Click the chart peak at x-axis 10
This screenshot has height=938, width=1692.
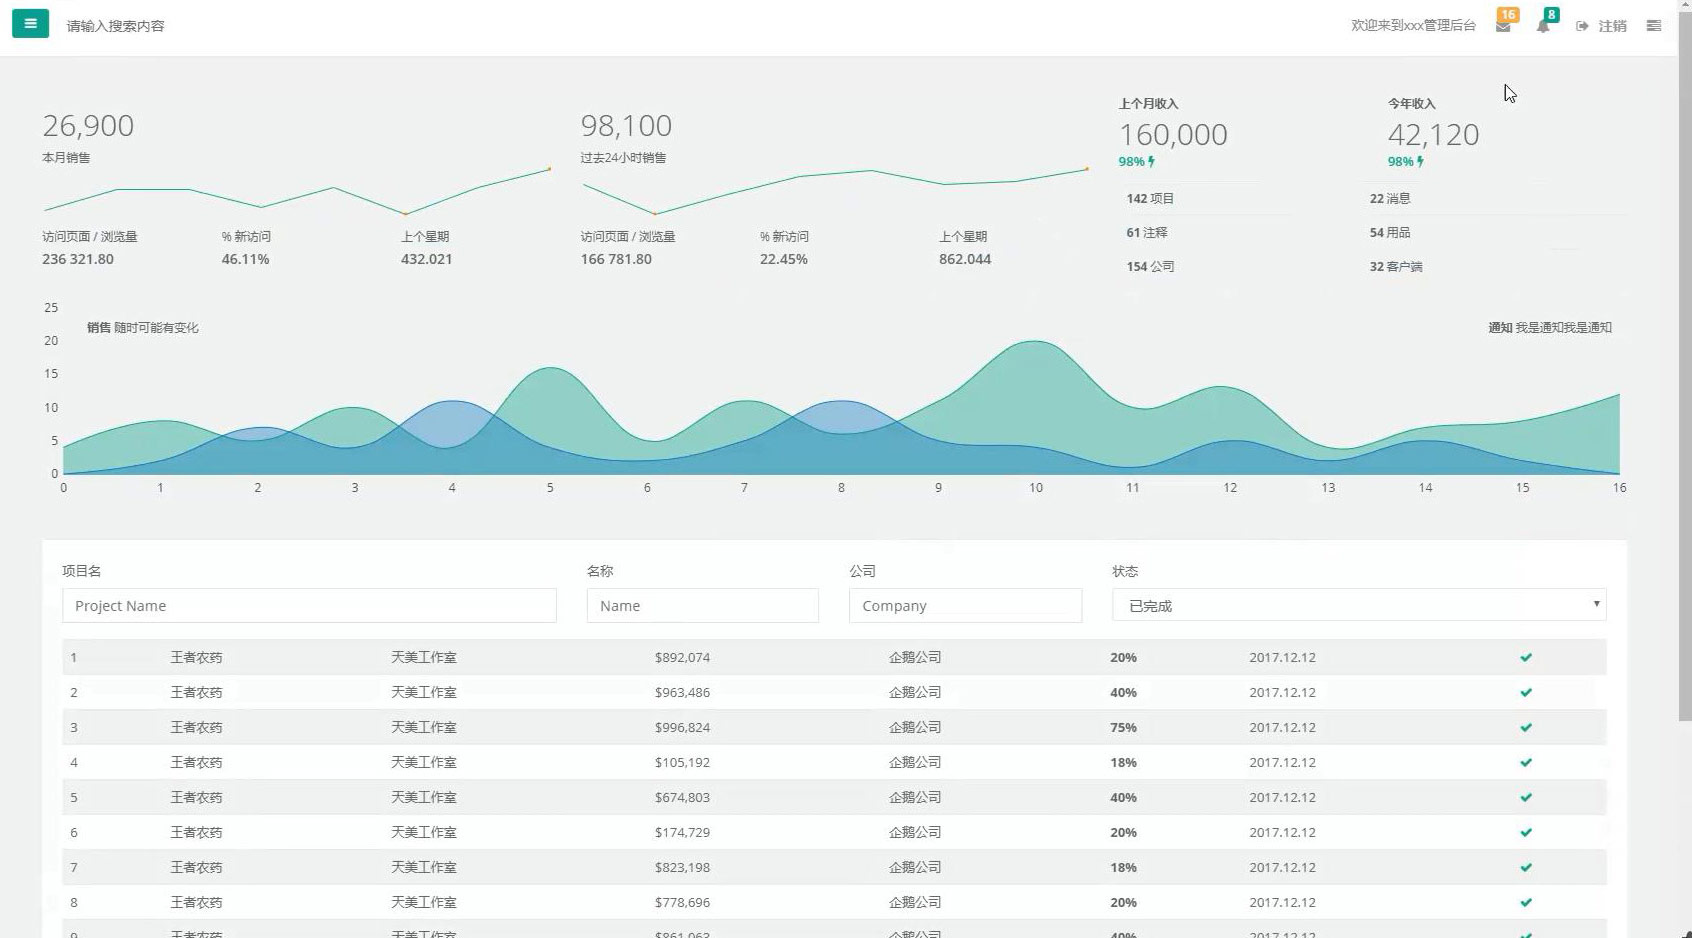(1035, 343)
